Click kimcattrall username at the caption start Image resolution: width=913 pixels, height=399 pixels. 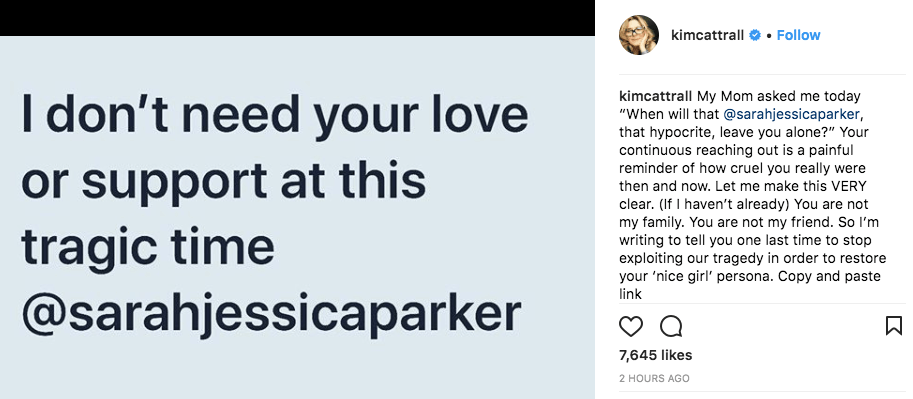click(x=655, y=96)
